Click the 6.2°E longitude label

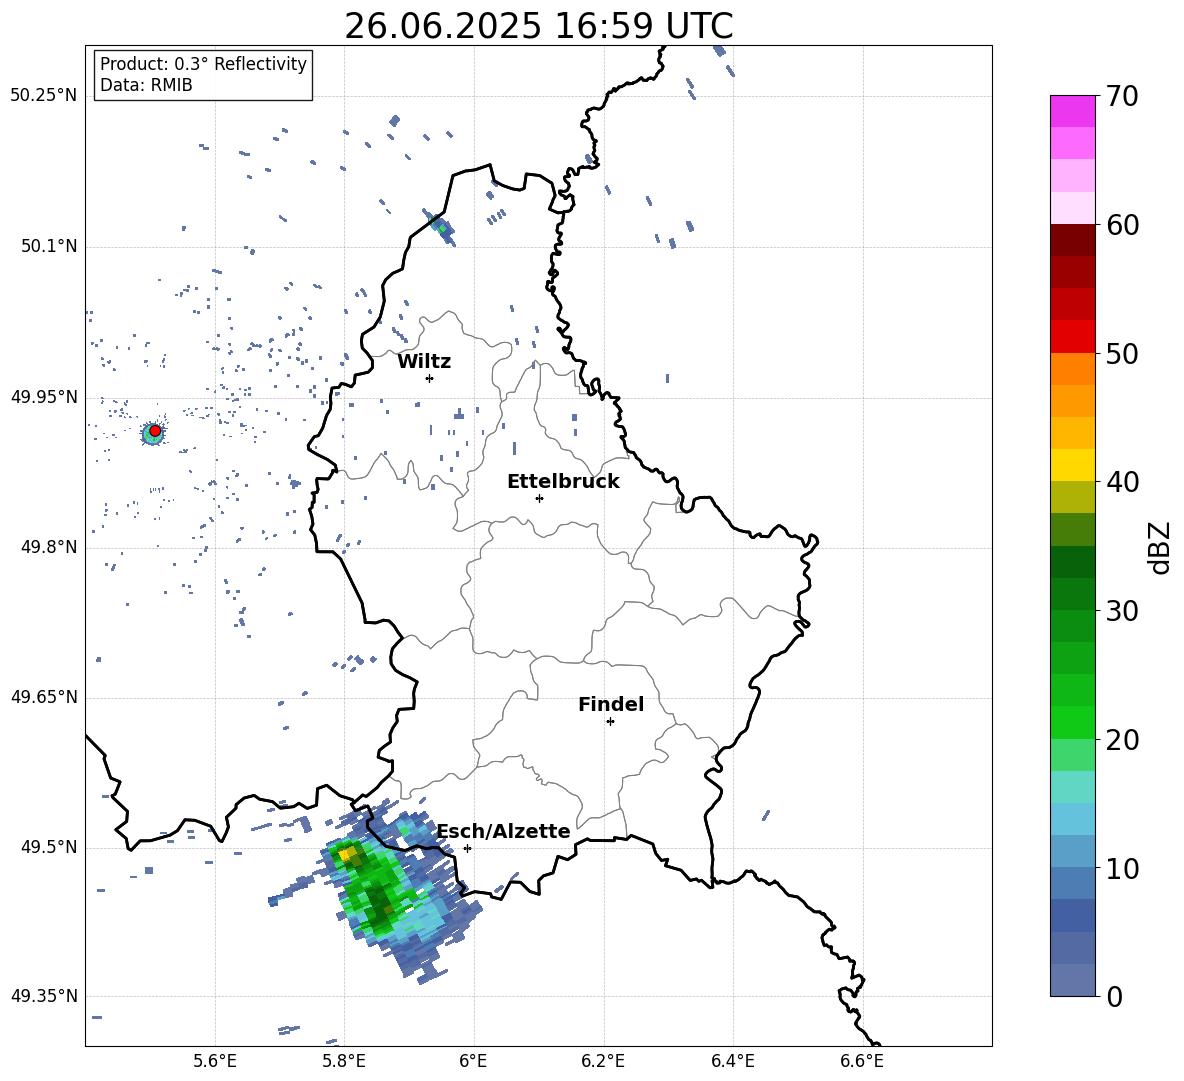pos(603,1062)
